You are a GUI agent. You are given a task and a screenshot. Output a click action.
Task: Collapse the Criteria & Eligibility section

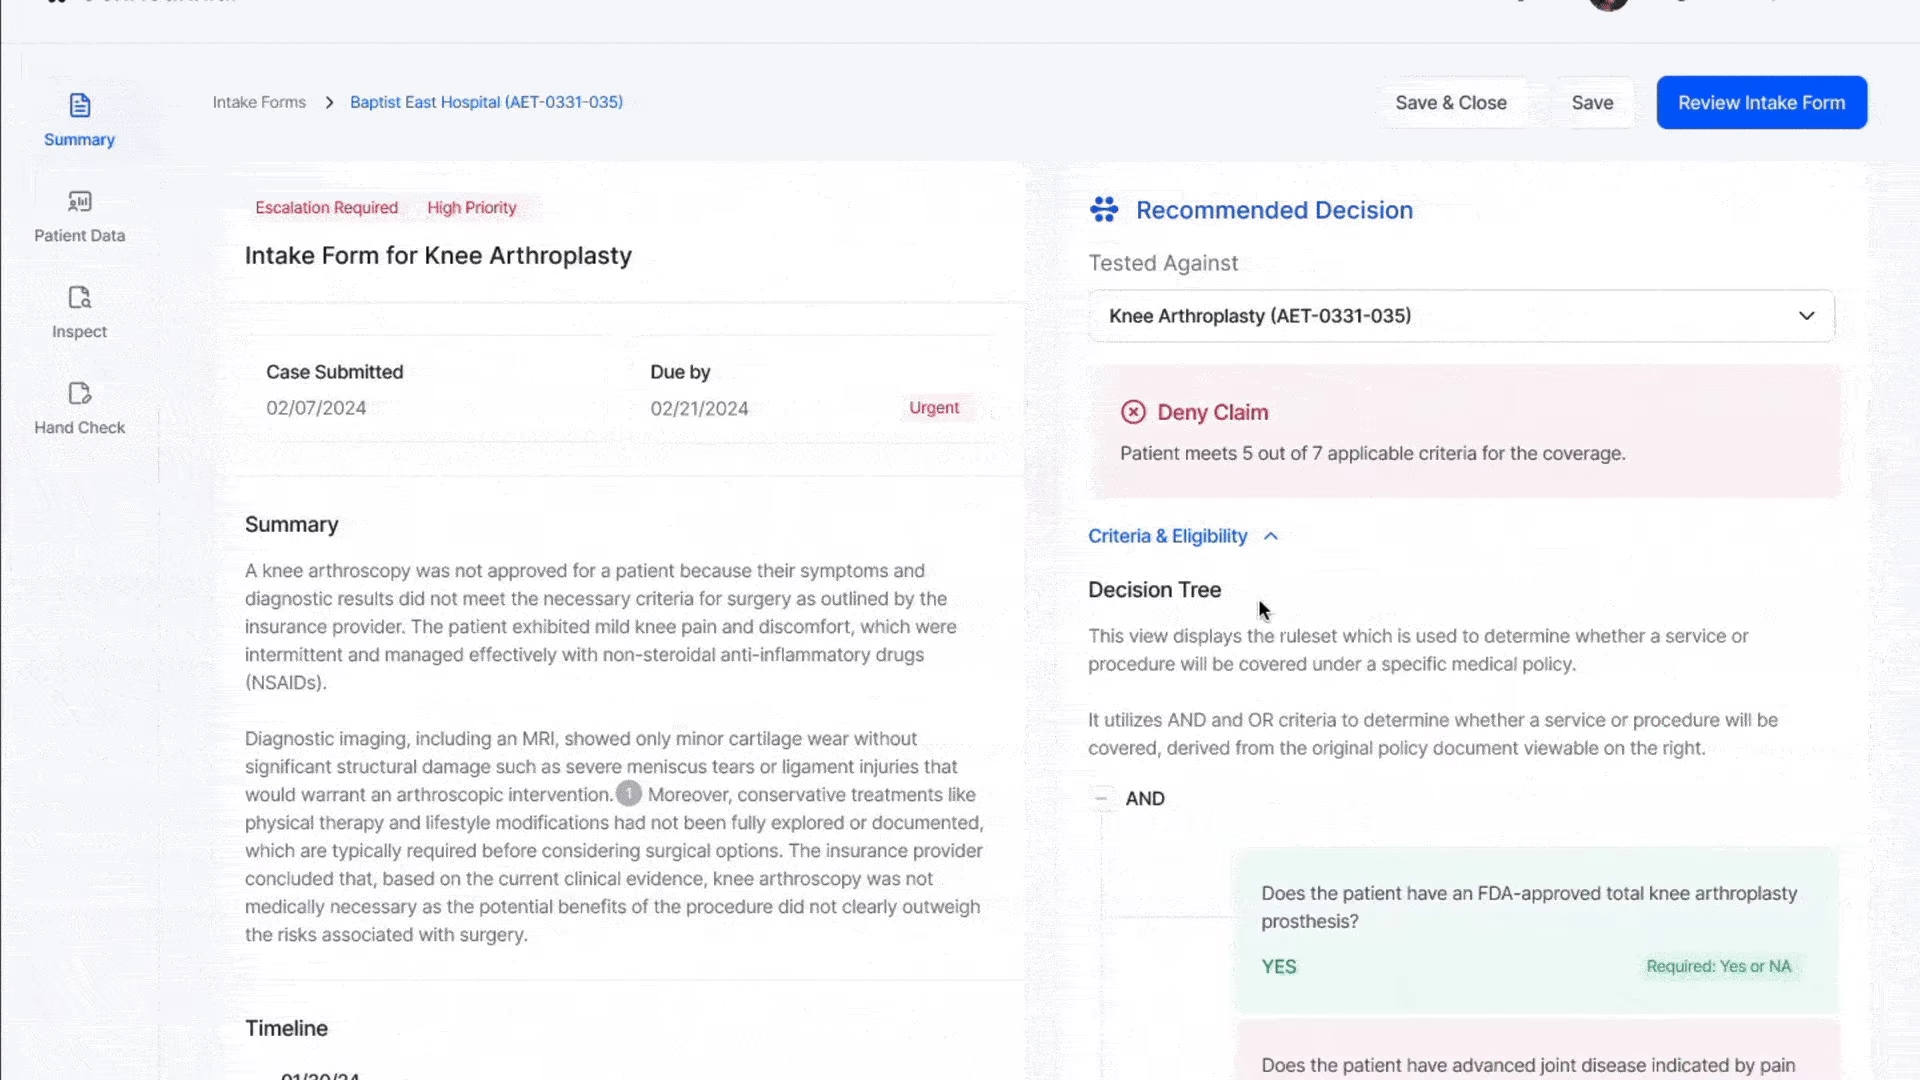(1183, 536)
